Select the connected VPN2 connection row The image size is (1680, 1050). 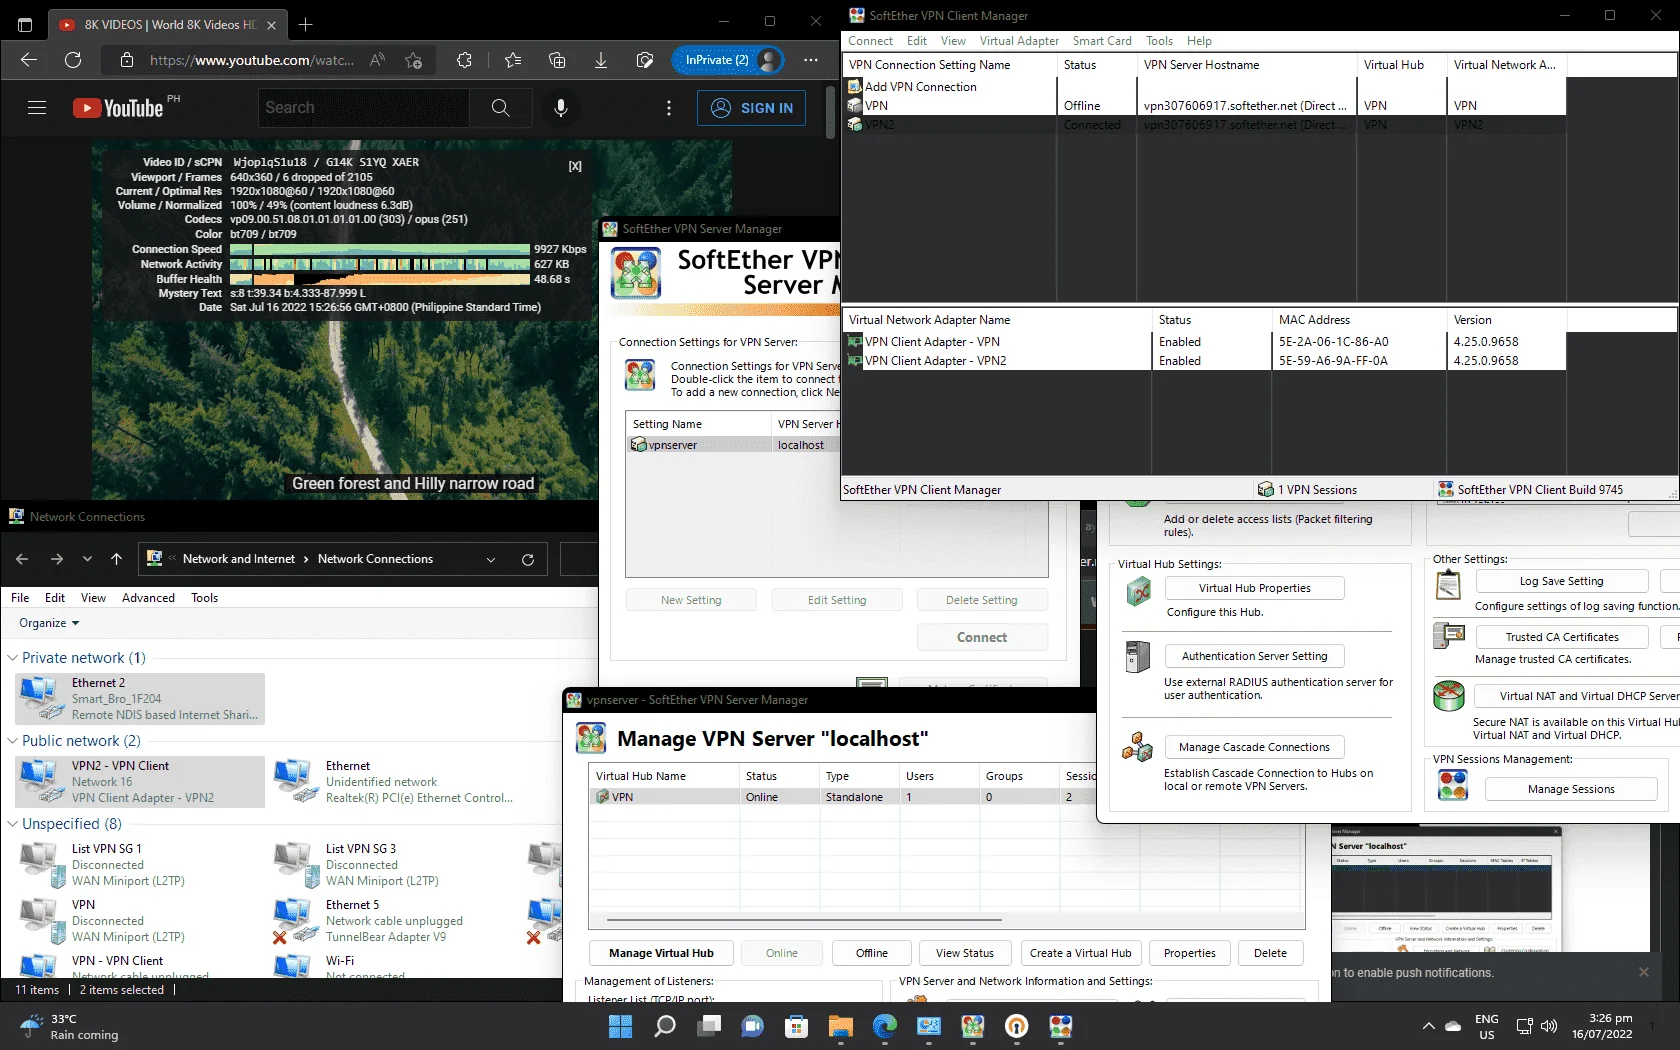1205,125
